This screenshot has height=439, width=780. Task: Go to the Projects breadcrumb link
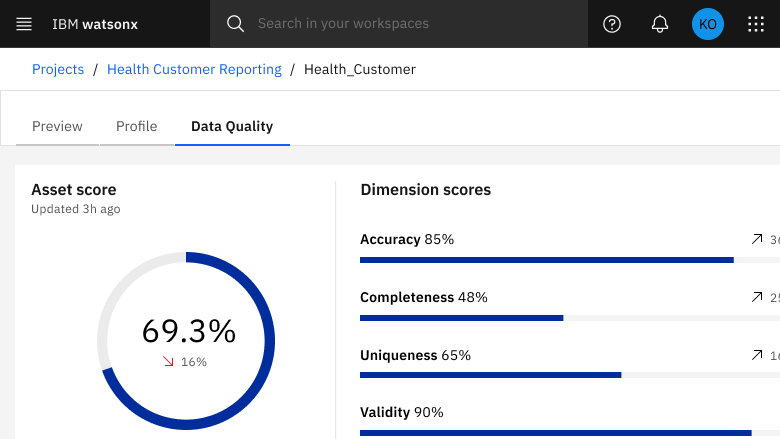click(58, 70)
